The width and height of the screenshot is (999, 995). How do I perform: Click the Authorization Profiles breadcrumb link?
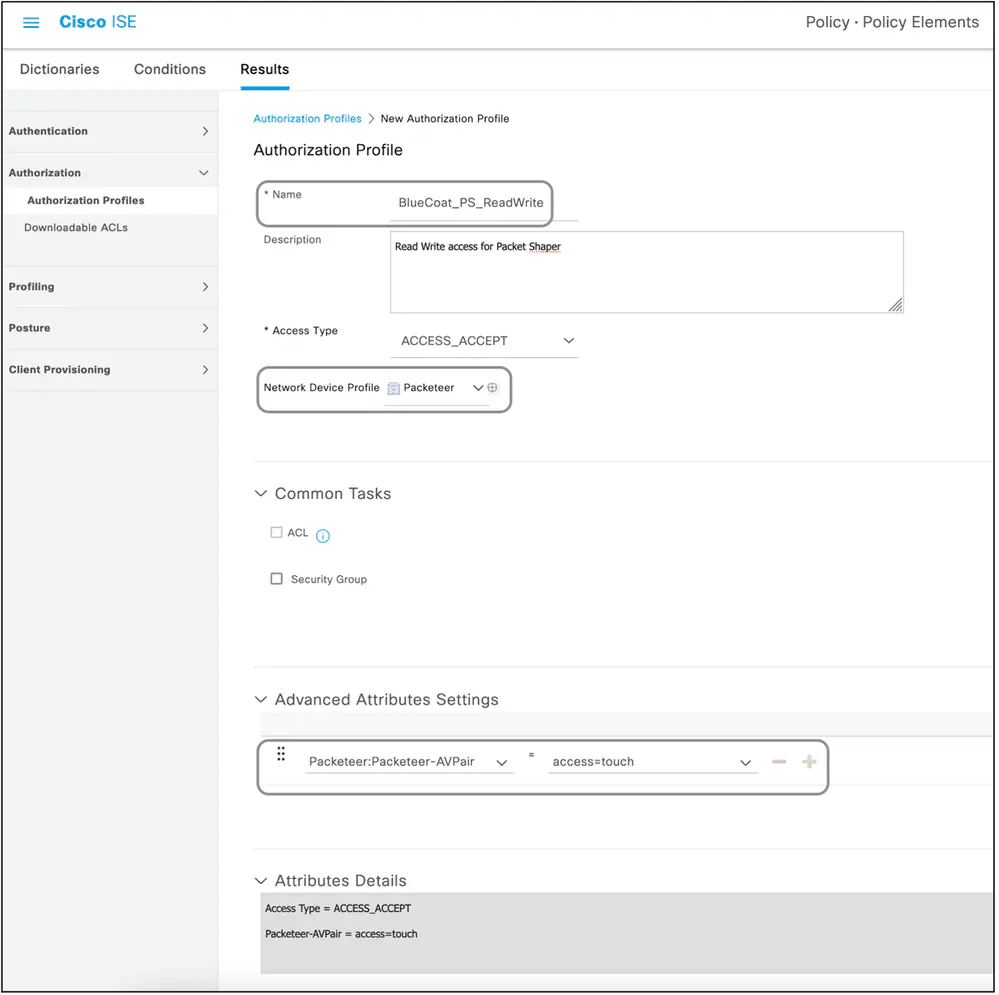point(307,118)
